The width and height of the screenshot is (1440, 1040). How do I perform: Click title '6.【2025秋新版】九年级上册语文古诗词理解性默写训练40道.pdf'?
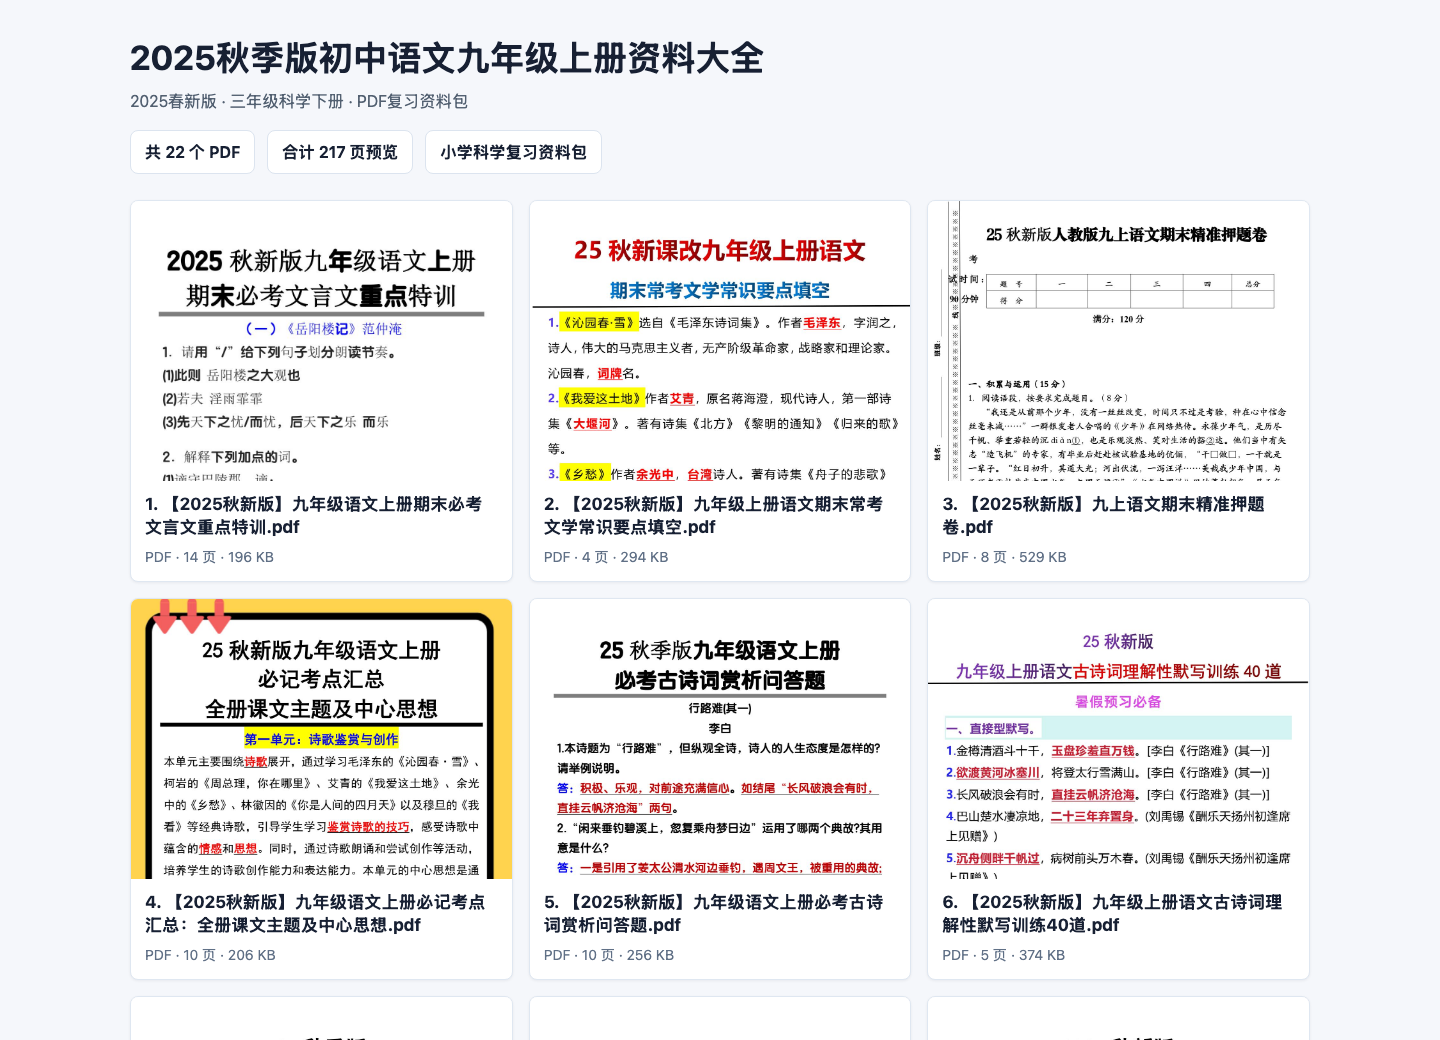click(1112, 914)
